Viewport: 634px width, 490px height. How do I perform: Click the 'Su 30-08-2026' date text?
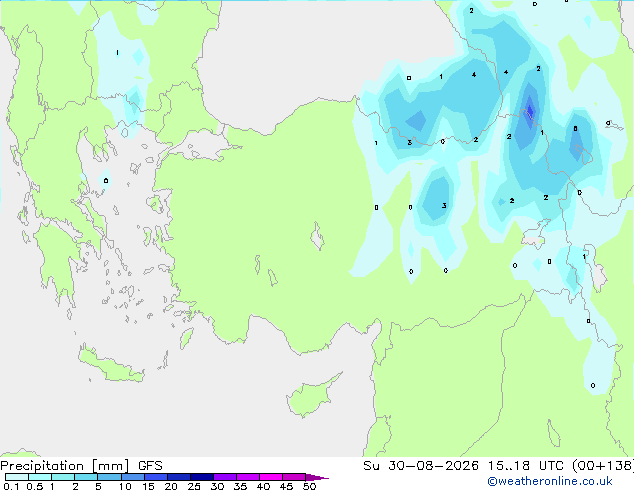click(421, 466)
